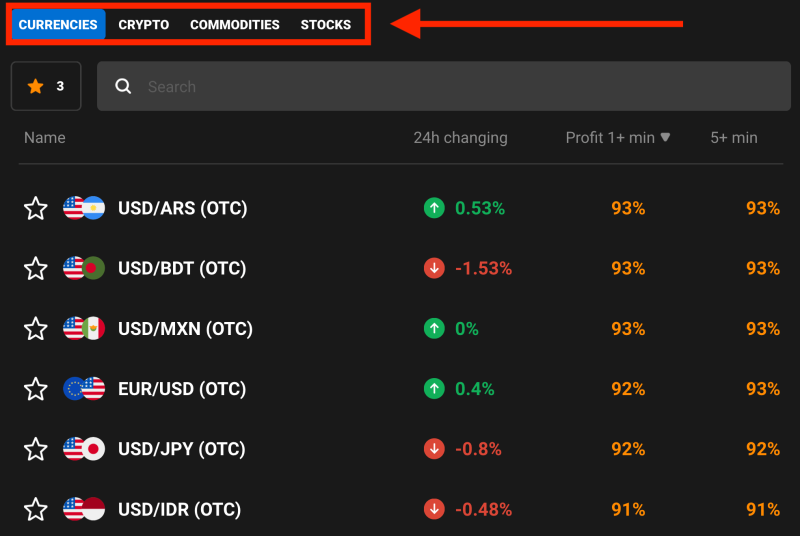Sort by Profit 1+ min column
Viewport: 800px width, 536px height.
618,138
